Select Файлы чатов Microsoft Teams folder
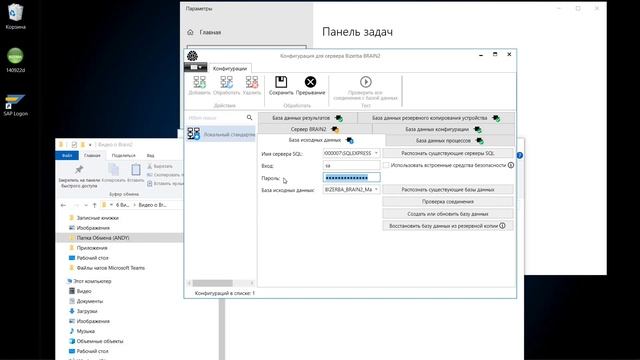The image size is (640, 360). tap(111, 268)
